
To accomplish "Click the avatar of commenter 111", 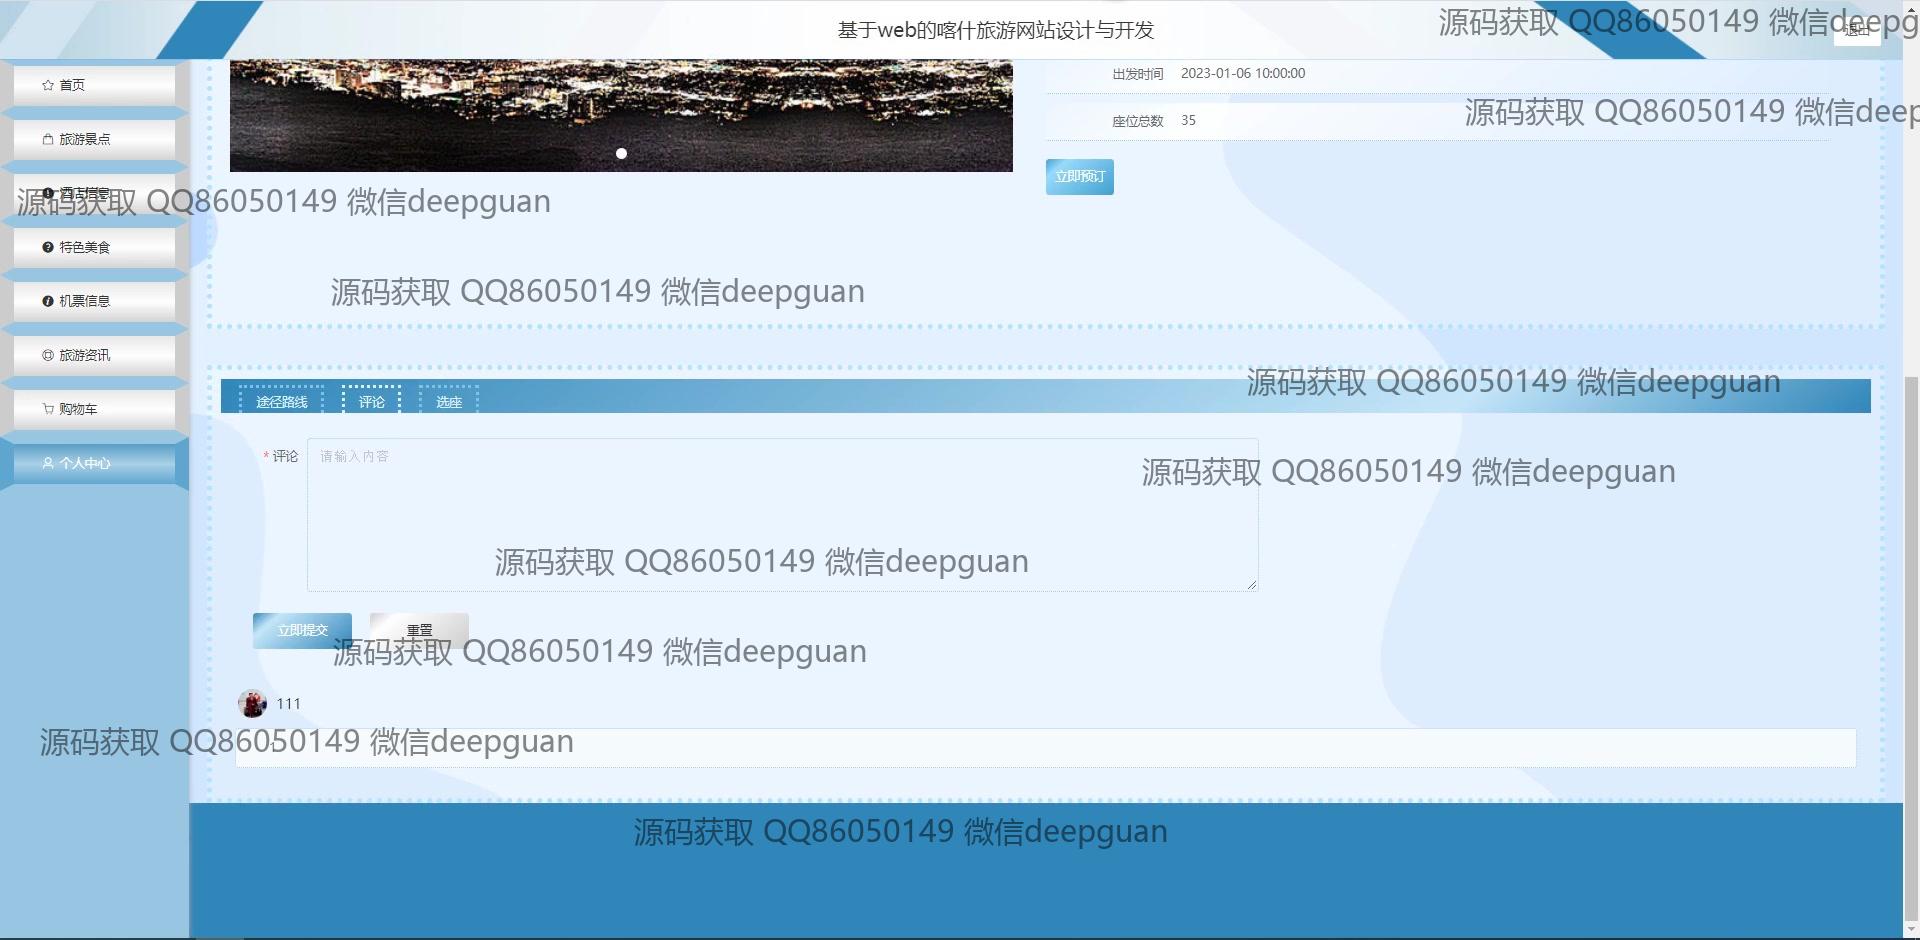I will coord(252,703).
